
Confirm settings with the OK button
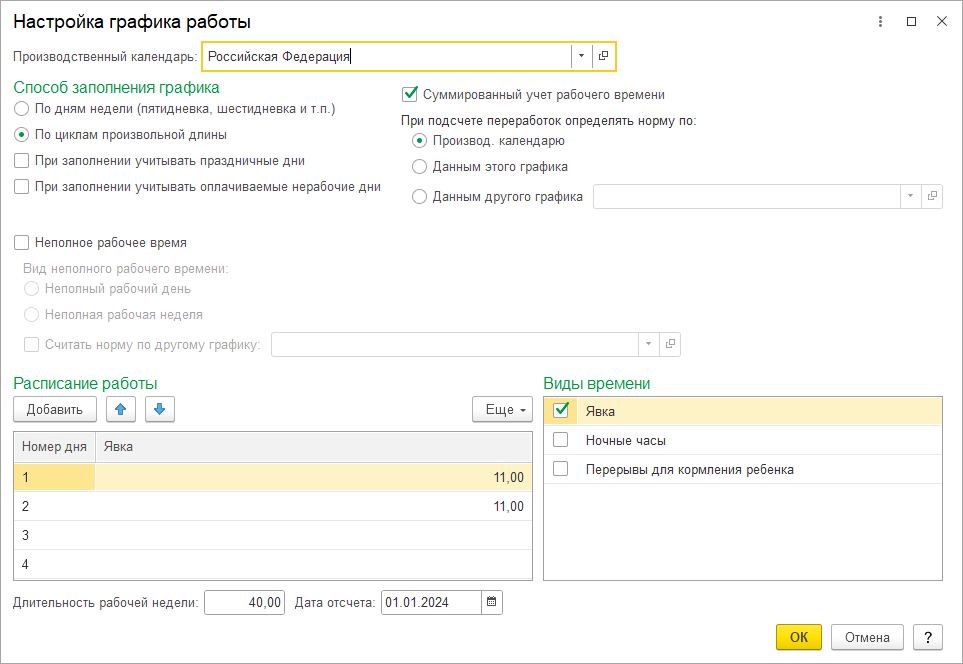[x=798, y=637]
